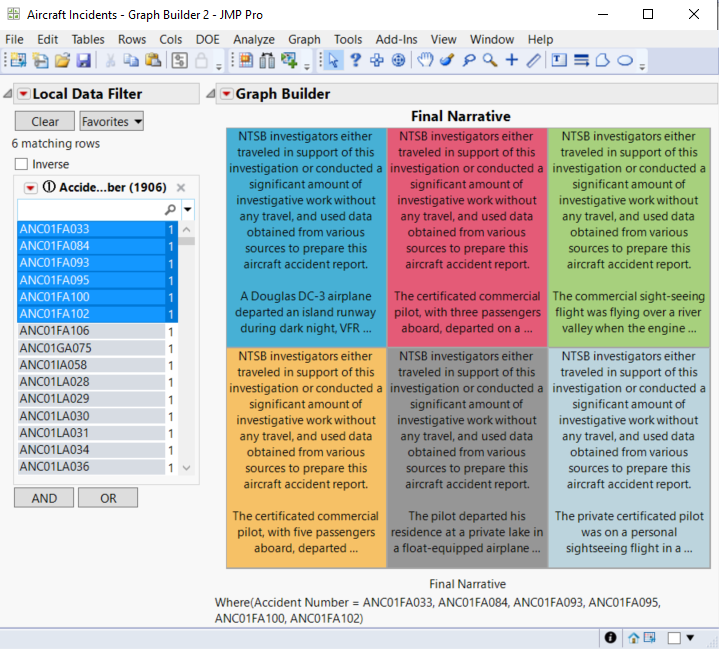Screen dimensions: 719x649
Task: Select the Grabber hand tool
Action: [425, 61]
